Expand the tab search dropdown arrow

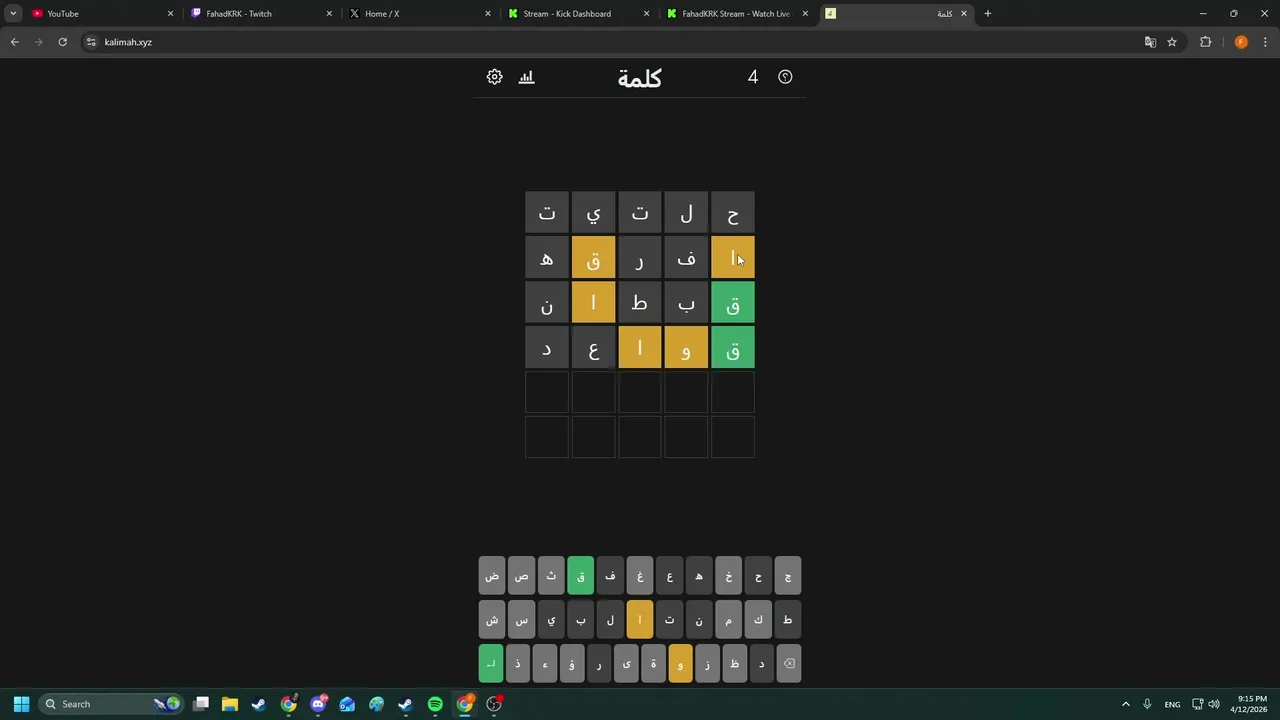point(13,14)
